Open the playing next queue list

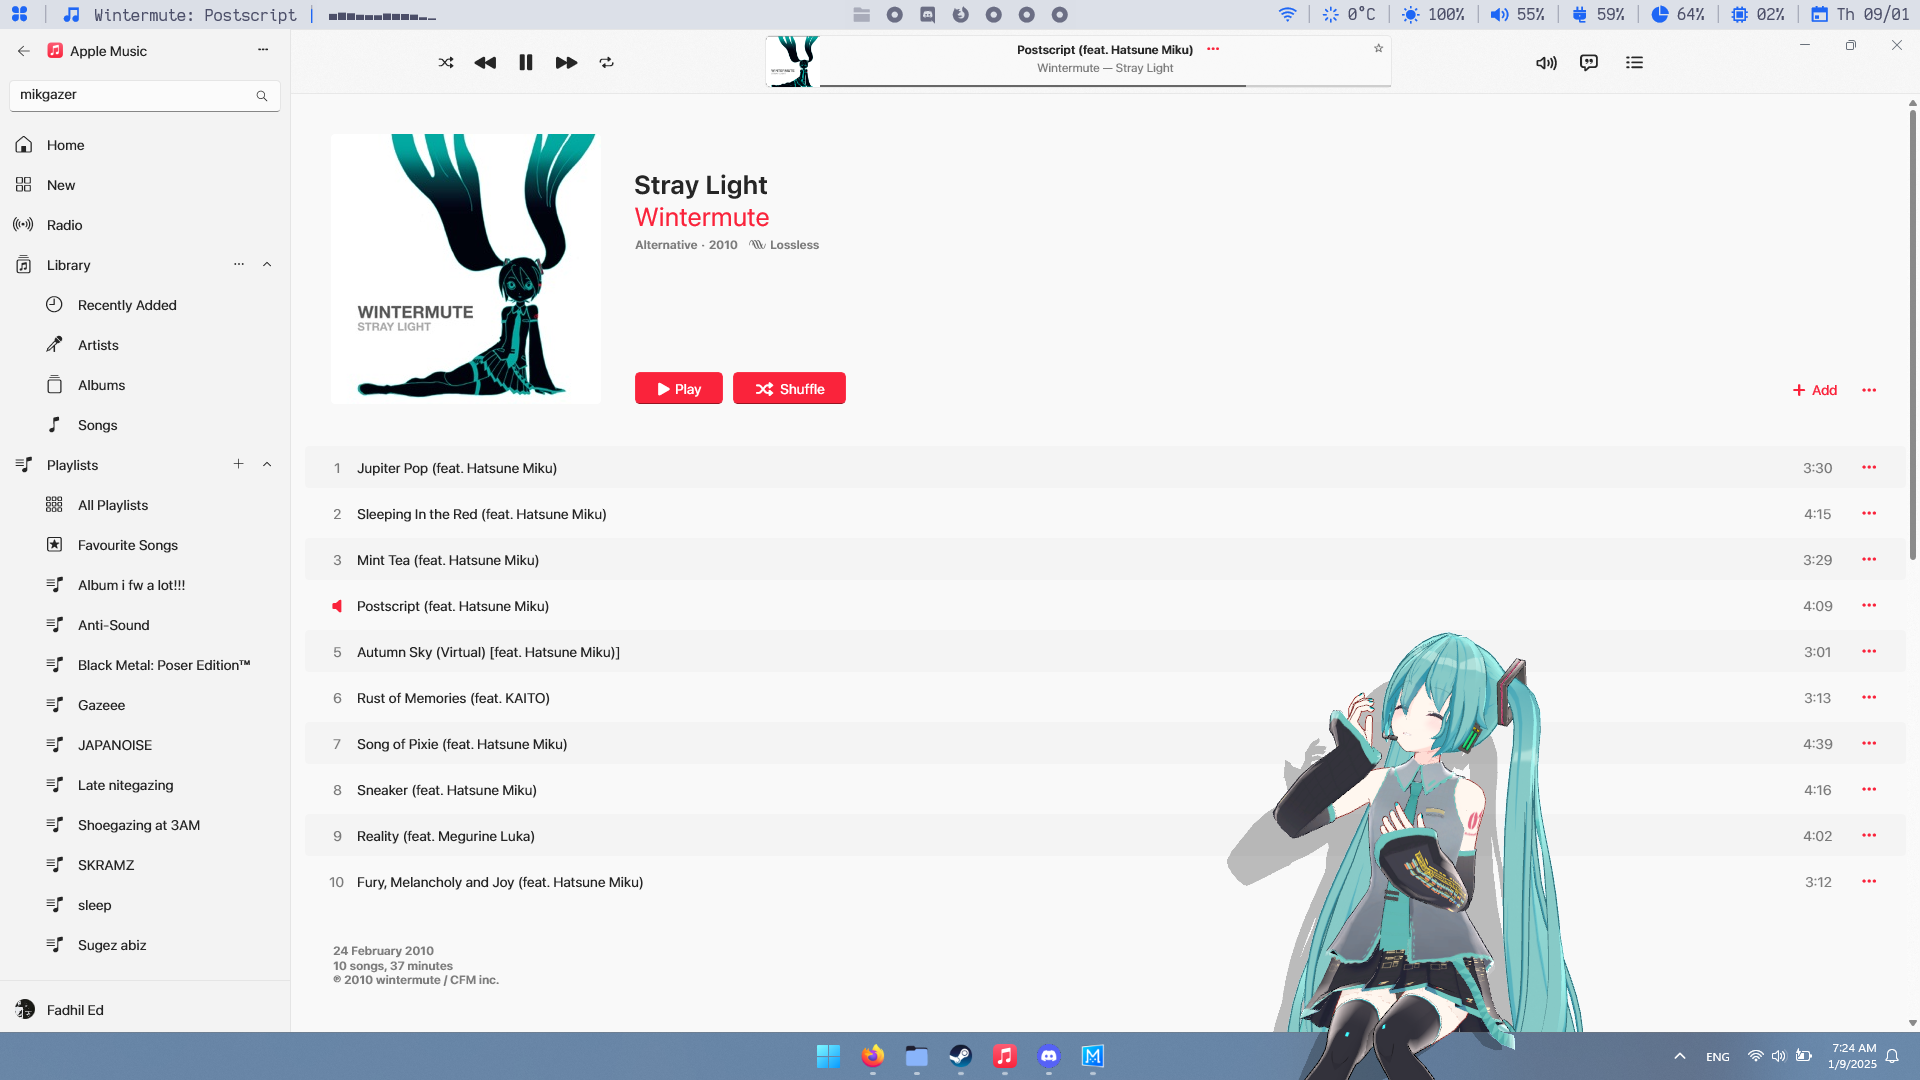pos(1634,62)
